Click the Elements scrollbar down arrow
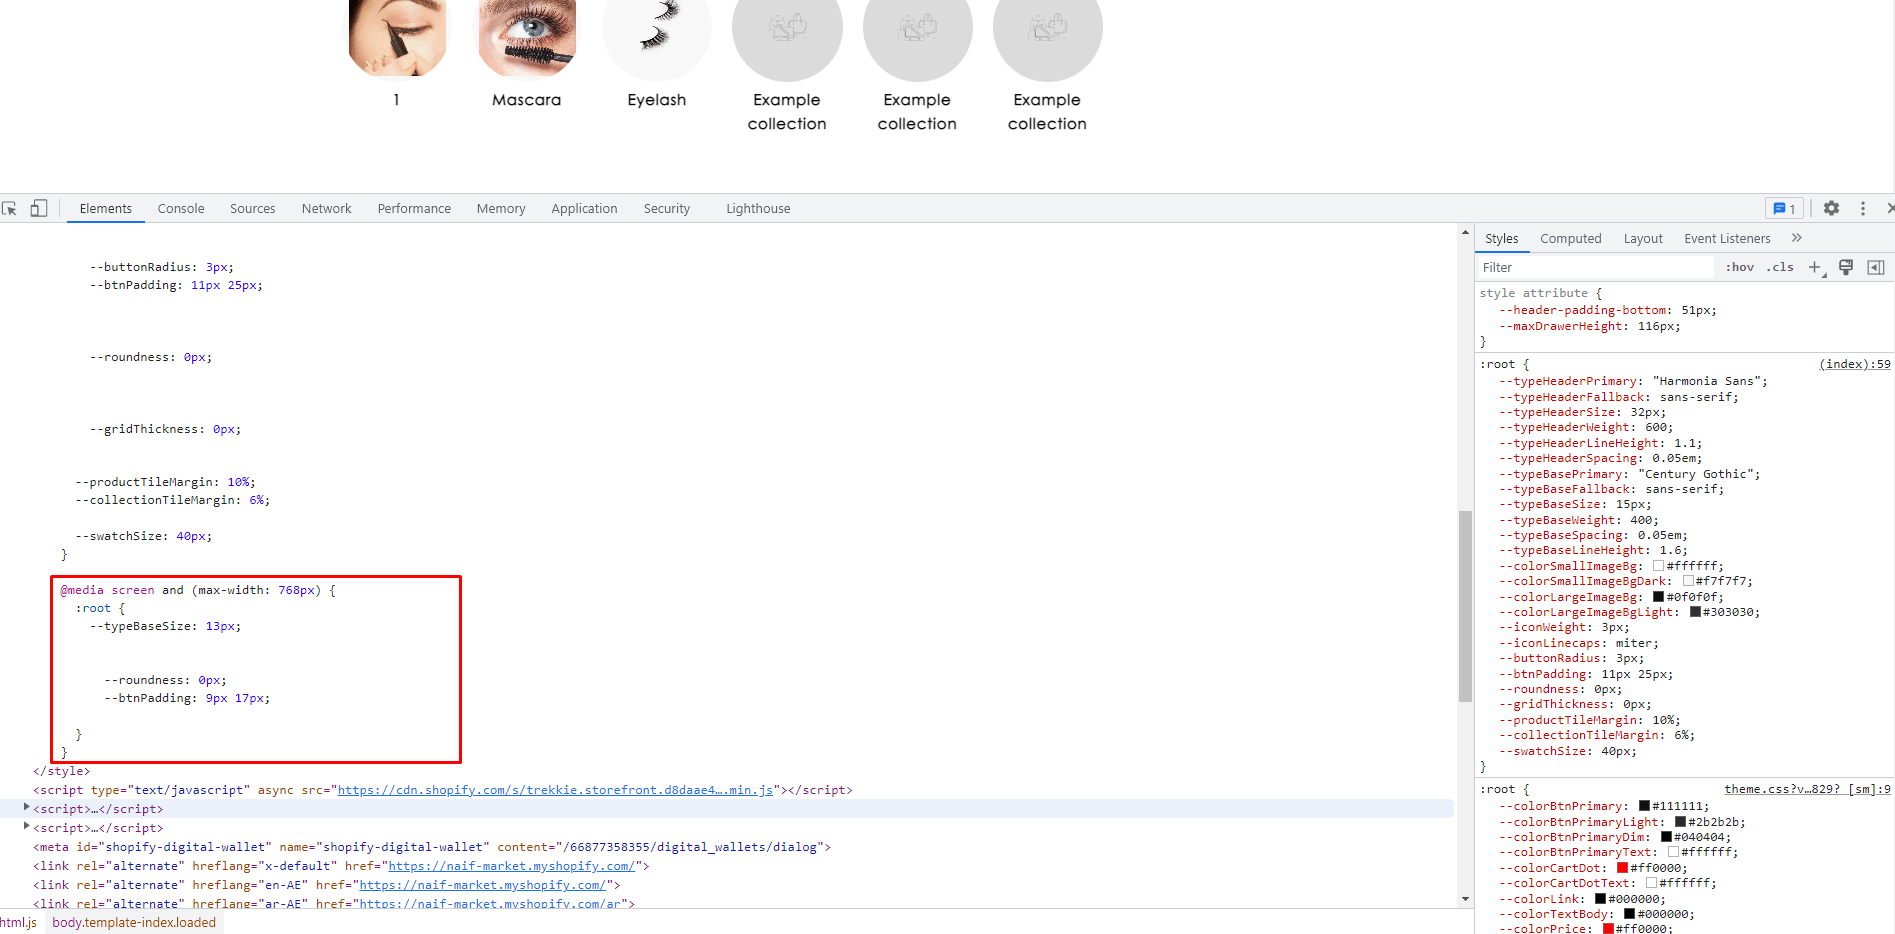This screenshot has width=1895, height=934. click(x=1465, y=899)
